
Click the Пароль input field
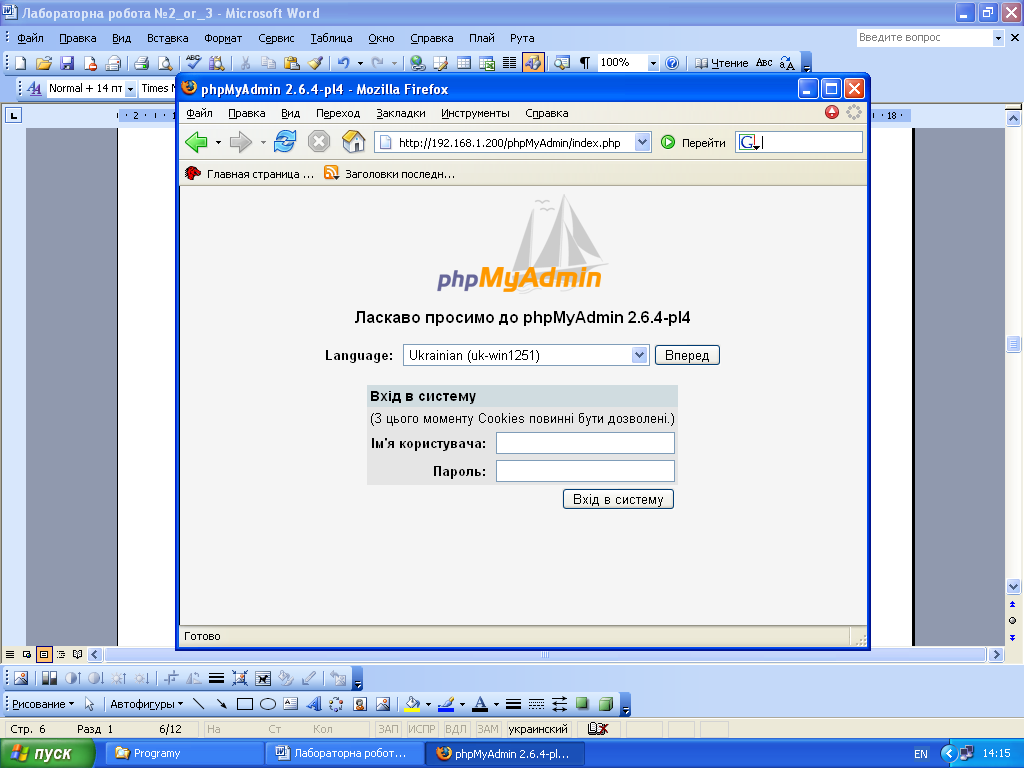click(x=585, y=471)
